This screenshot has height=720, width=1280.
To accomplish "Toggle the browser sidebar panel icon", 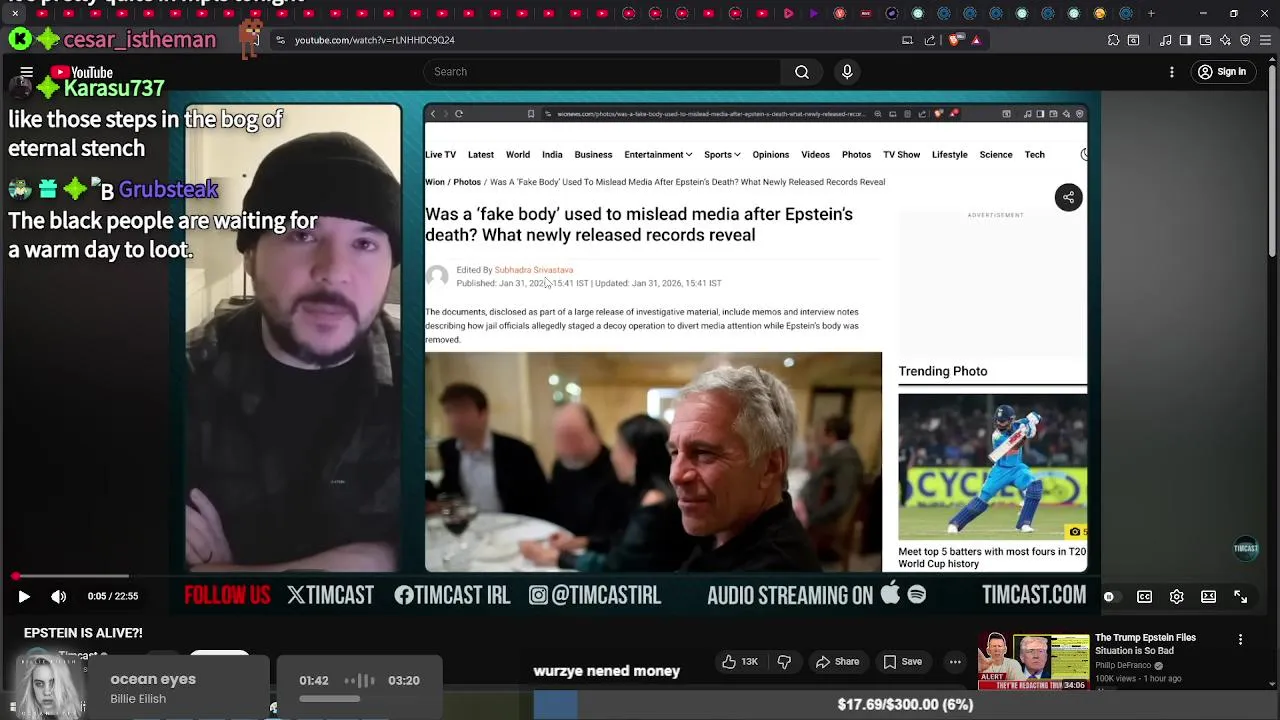I will (x=1185, y=40).
